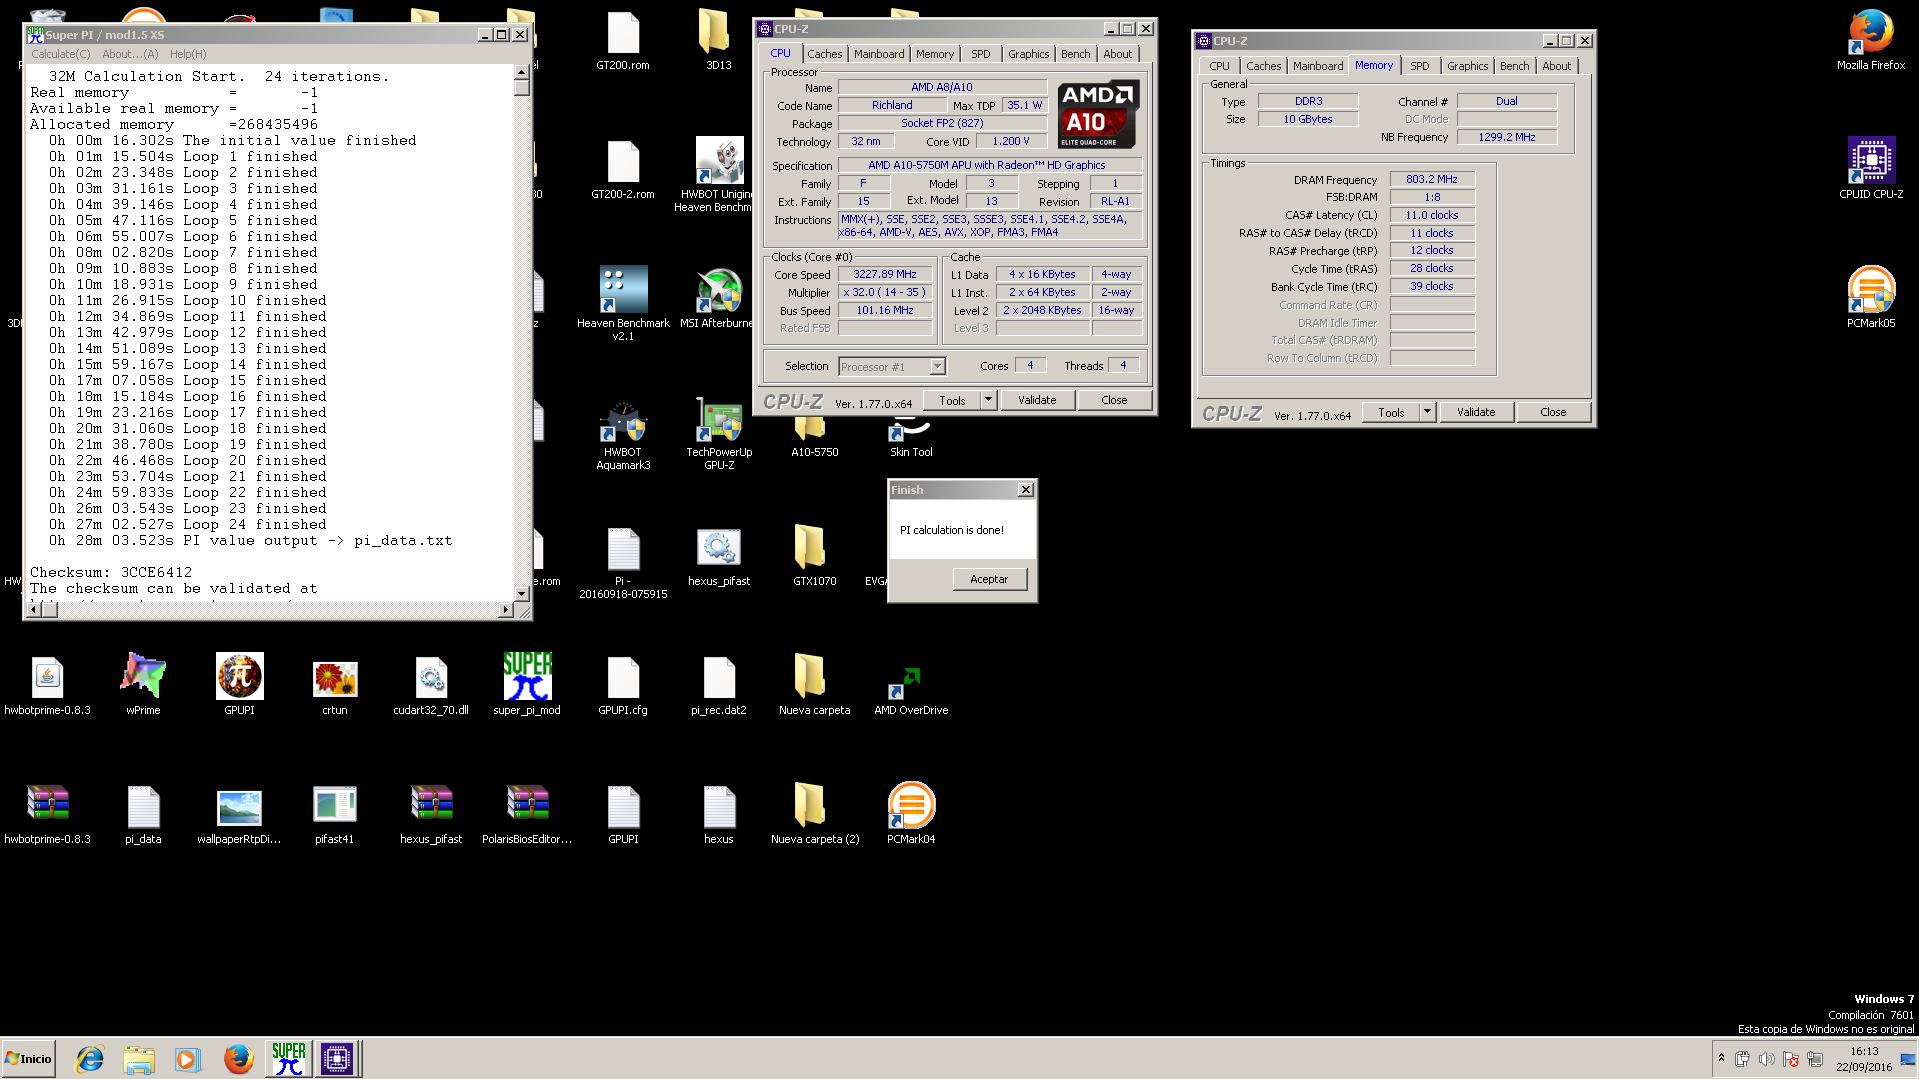The height and width of the screenshot is (1079, 1919).
Task: Launch MSI Afterburner shortcut
Action: (716, 297)
